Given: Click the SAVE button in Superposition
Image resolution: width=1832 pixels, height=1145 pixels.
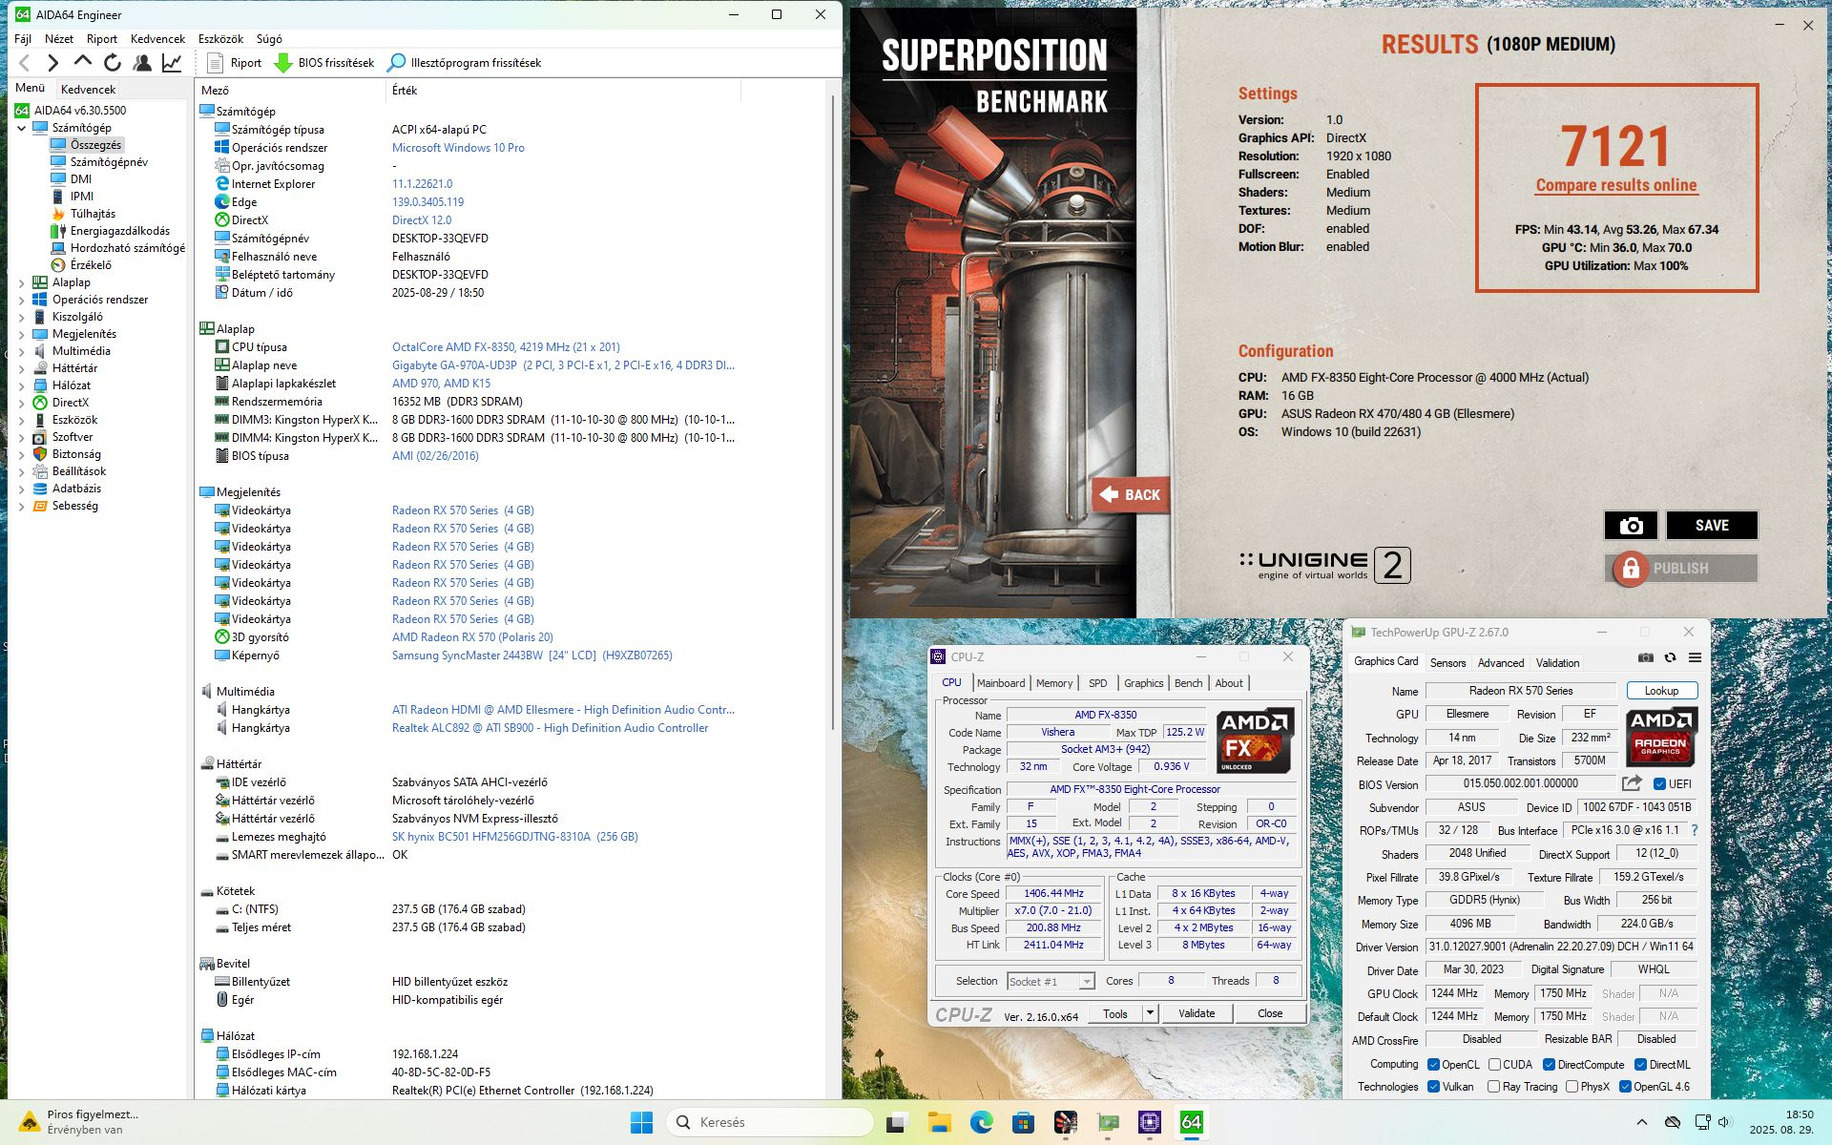Looking at the screenshot, I should pos(1711,525).
